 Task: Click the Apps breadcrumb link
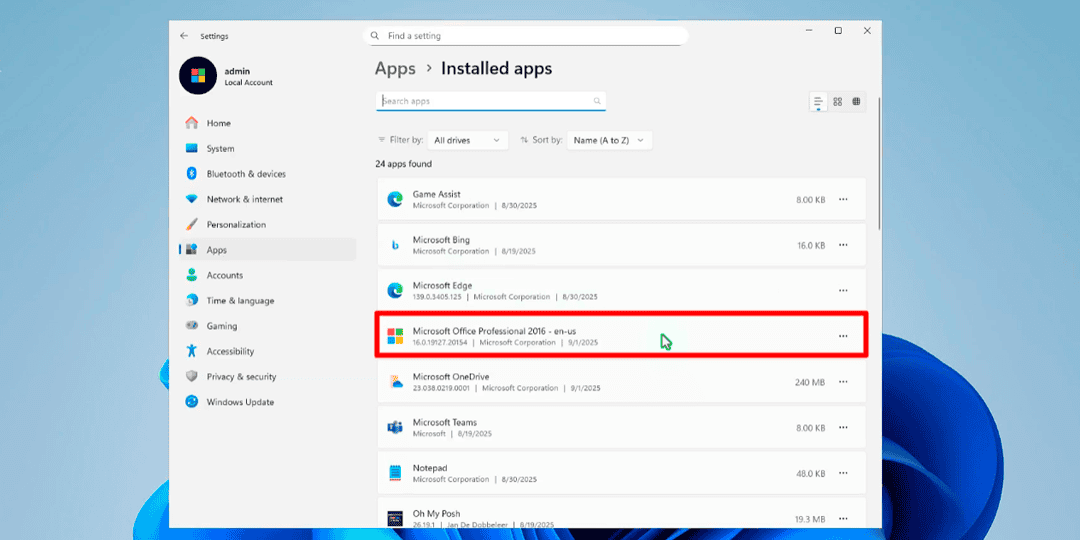pyautogui.click(x=395, y=69)
